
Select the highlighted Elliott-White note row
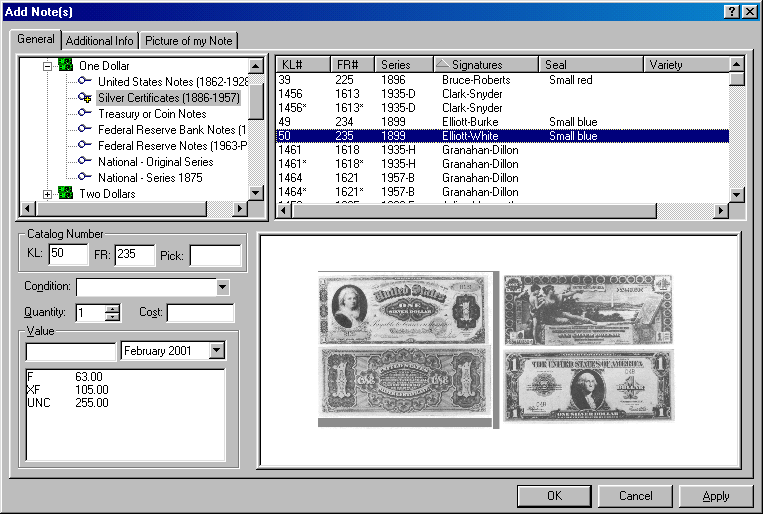503,136
